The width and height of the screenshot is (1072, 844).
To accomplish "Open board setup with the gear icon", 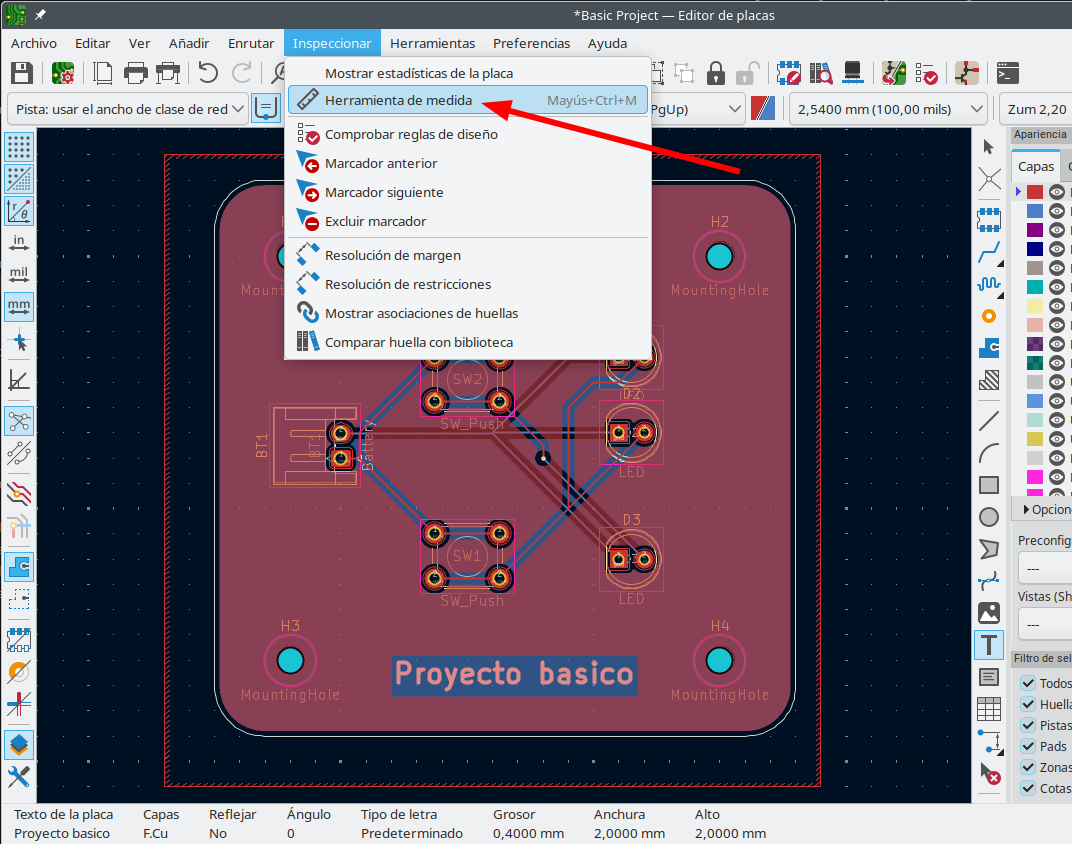I will tap(64, 73).
